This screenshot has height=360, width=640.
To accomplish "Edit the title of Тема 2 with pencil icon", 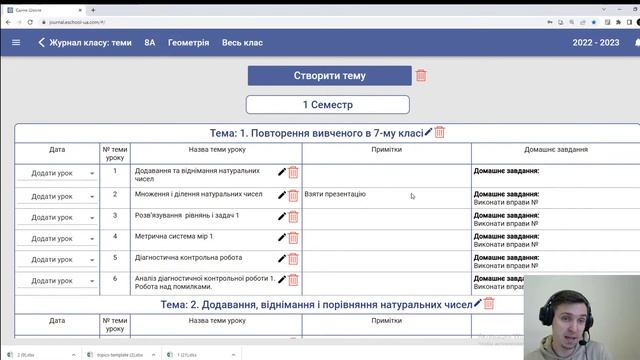I will click(478, 303).
